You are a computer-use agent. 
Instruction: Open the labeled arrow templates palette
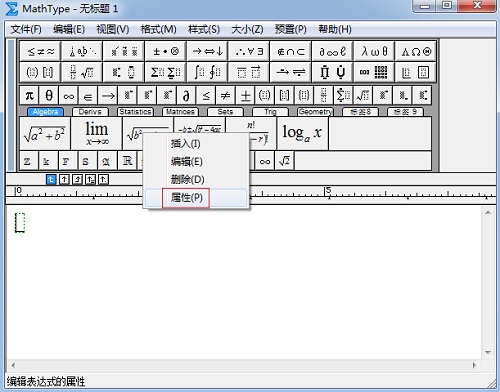click(291, 72)
